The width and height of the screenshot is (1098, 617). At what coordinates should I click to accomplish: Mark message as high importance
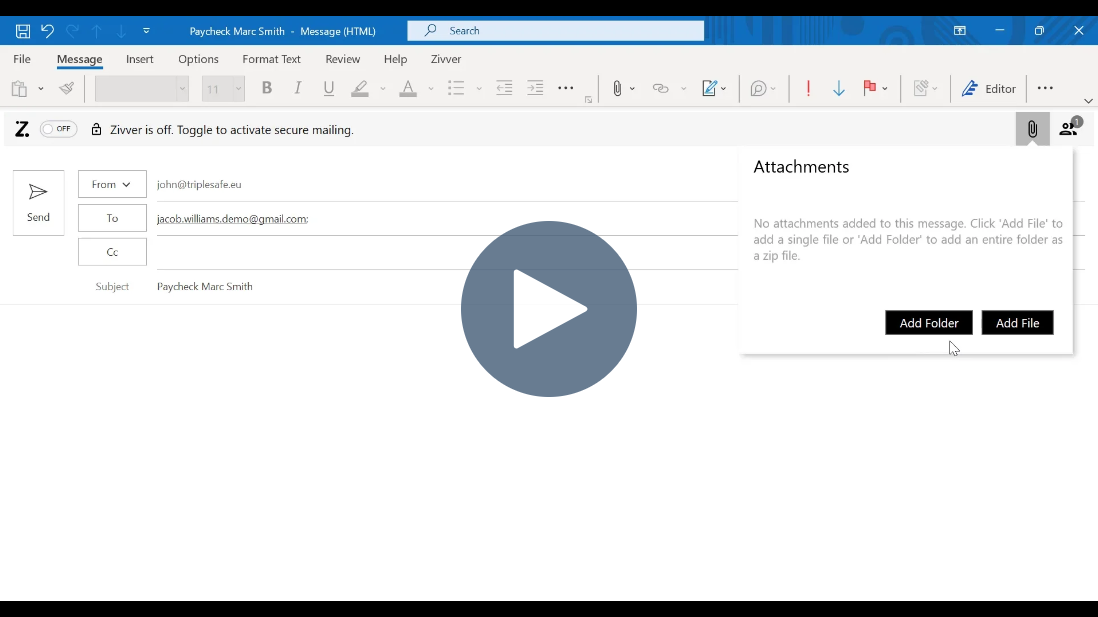click(x=808, y=89)
